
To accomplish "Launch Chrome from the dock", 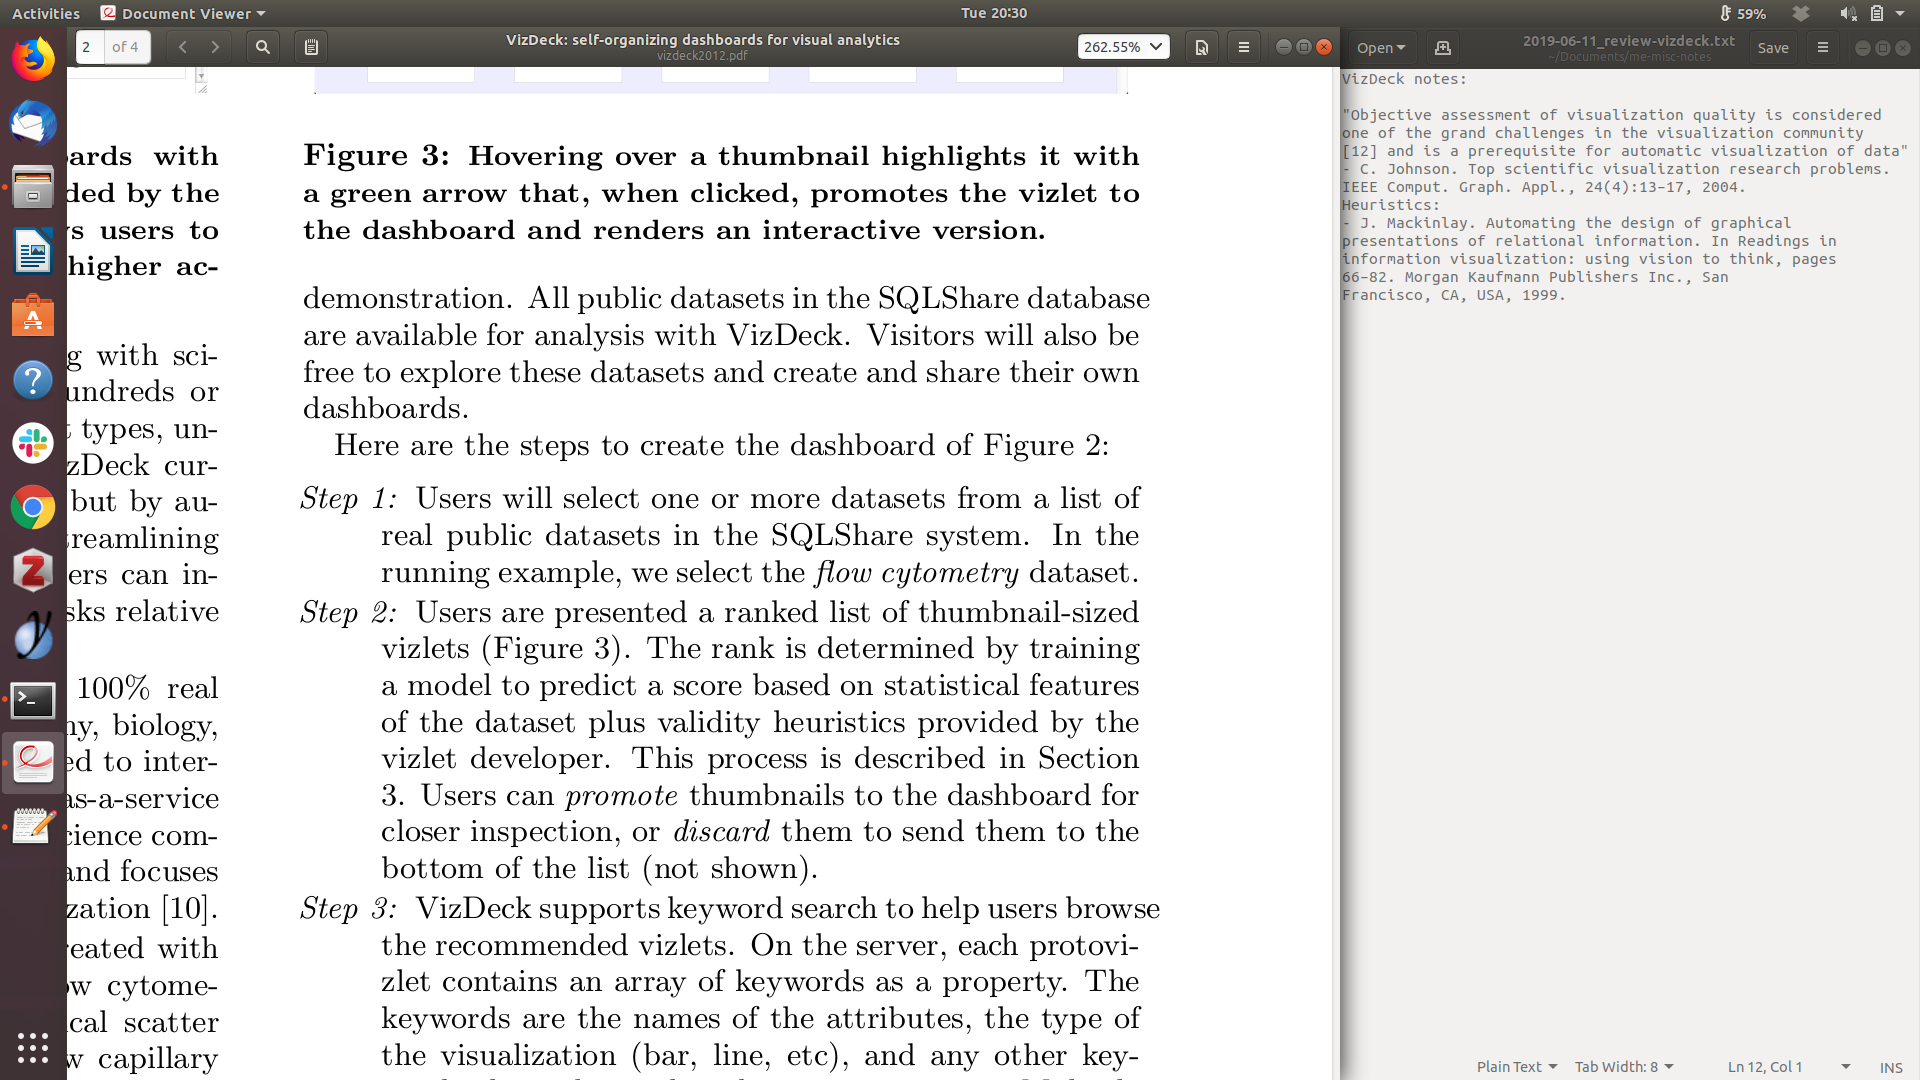I will pyautogui.click(x=33, y=508).
